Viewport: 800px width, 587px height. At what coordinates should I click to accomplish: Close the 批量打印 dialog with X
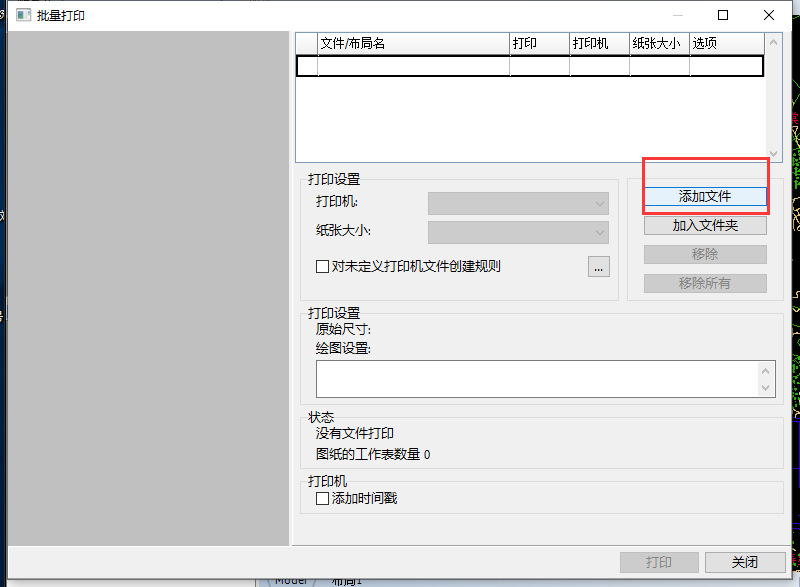tap(769, 15)
